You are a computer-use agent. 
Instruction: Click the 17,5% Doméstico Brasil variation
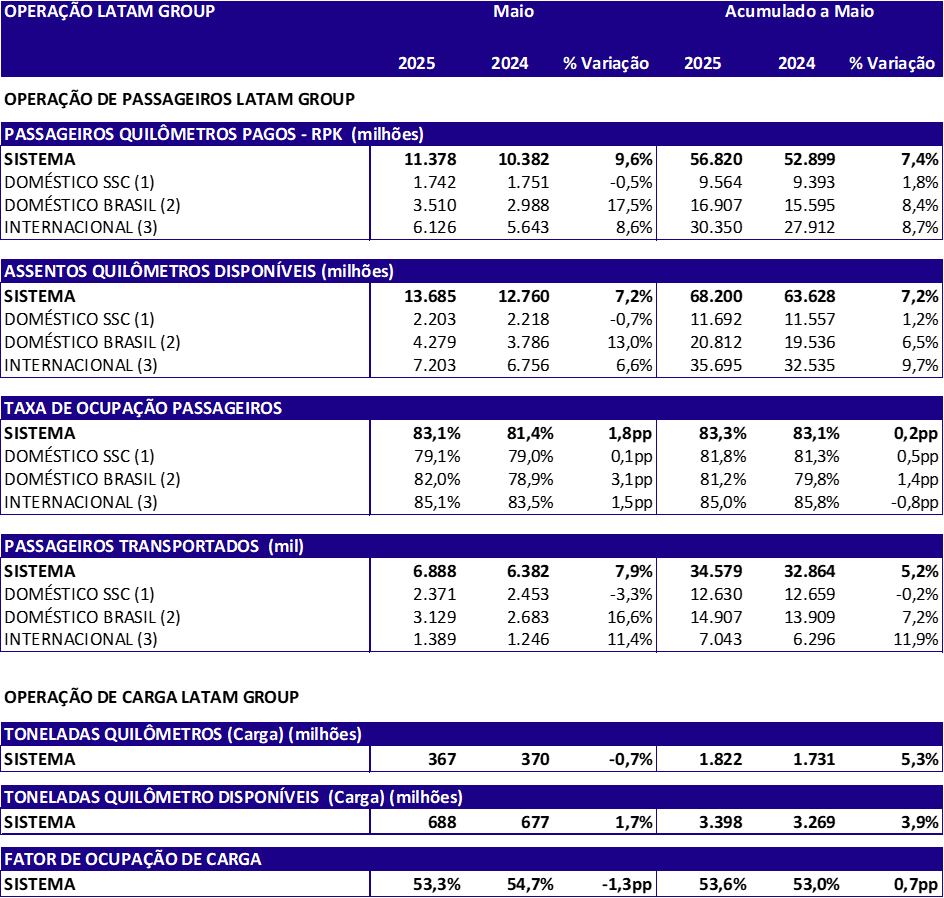[630, 205]
